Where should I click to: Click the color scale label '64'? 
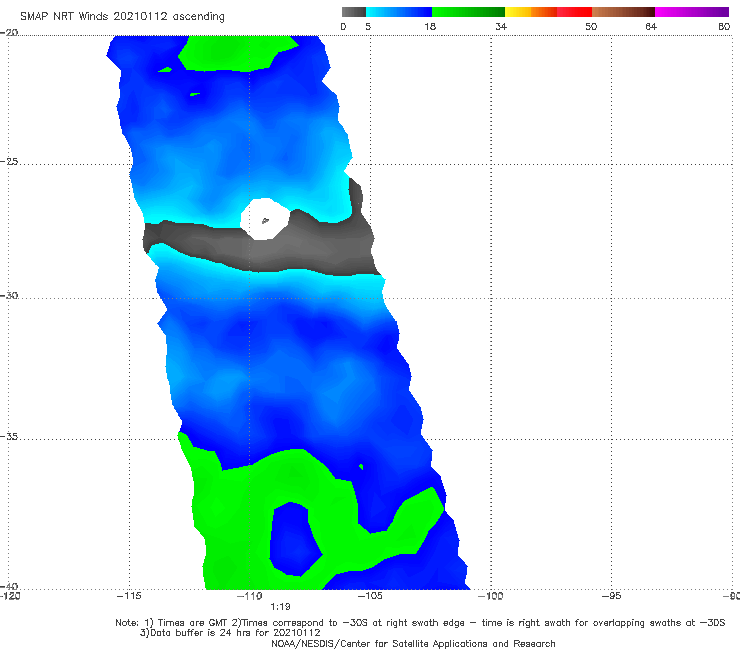651,27
